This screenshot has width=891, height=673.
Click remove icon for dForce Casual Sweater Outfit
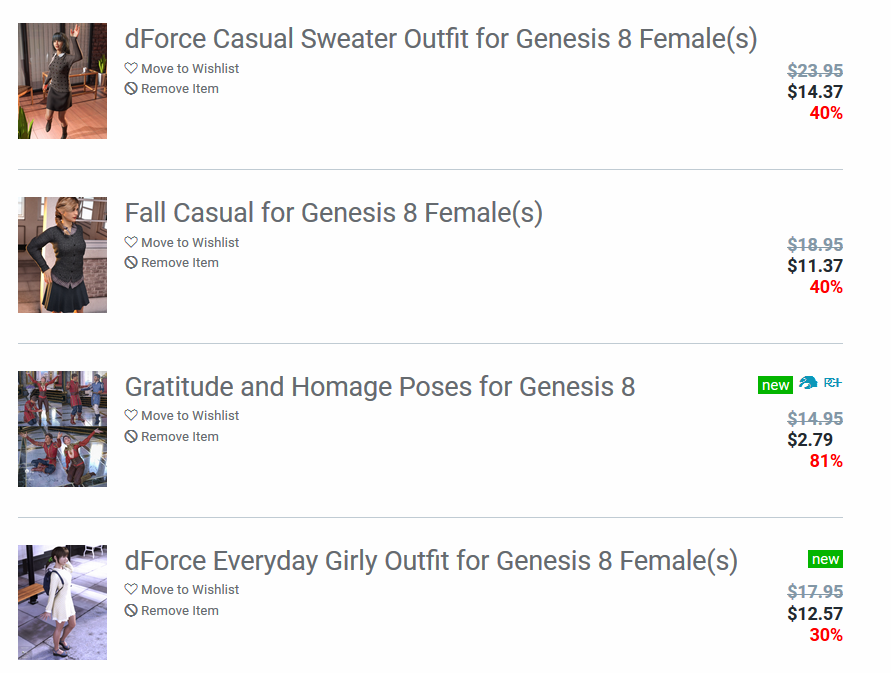(x=131, y=89)
